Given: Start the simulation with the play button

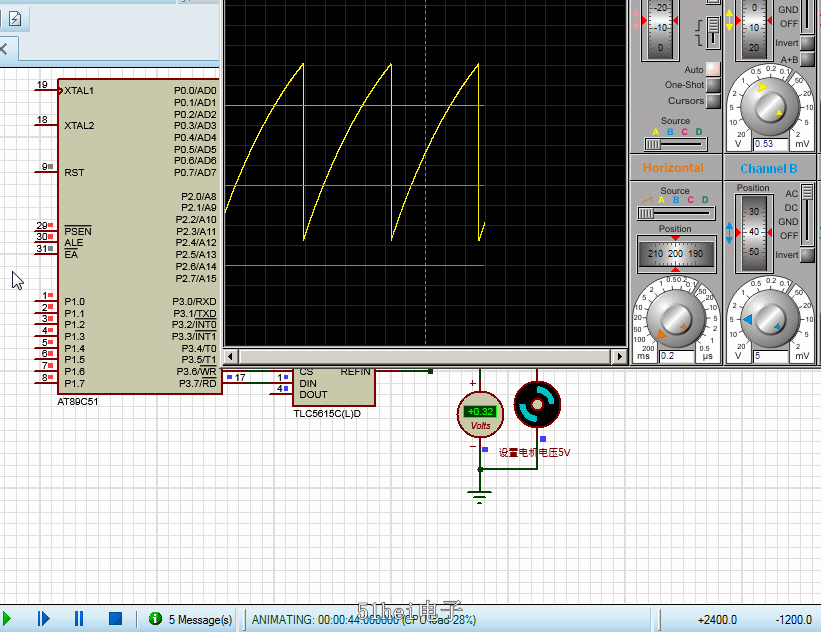Looking at the screenshot, I should point(6,619).
